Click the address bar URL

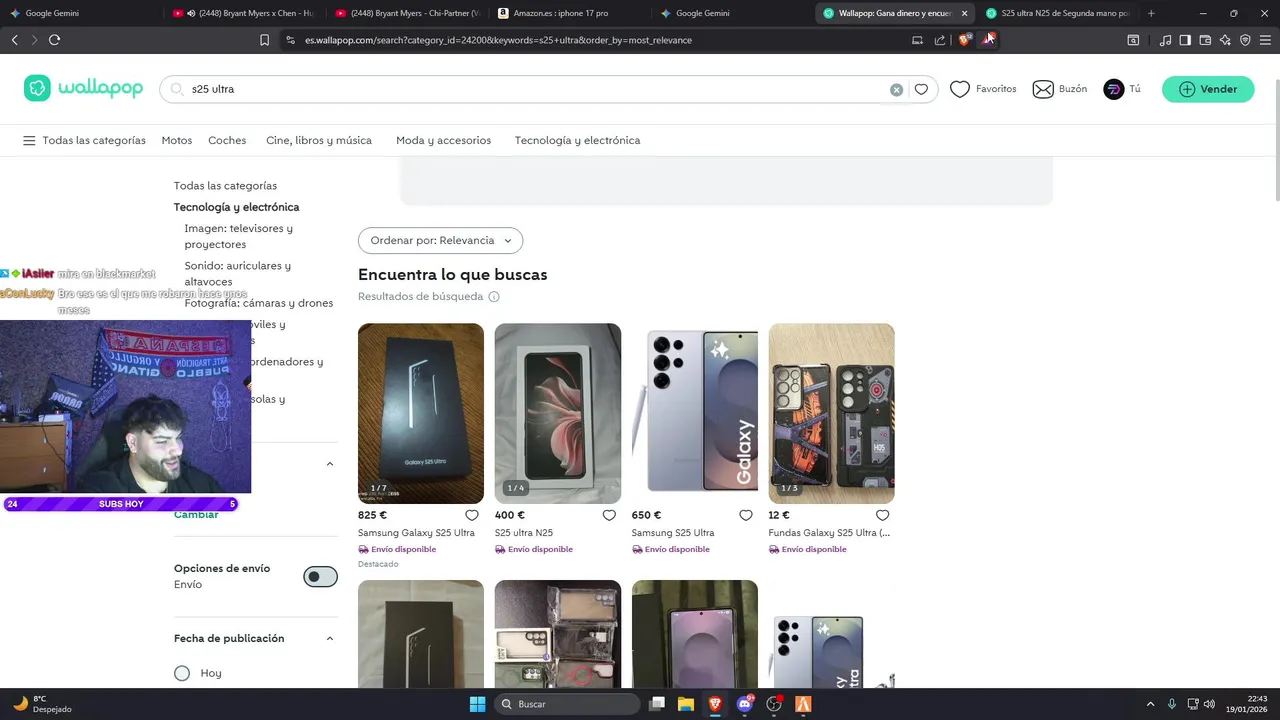pos(498,40)
